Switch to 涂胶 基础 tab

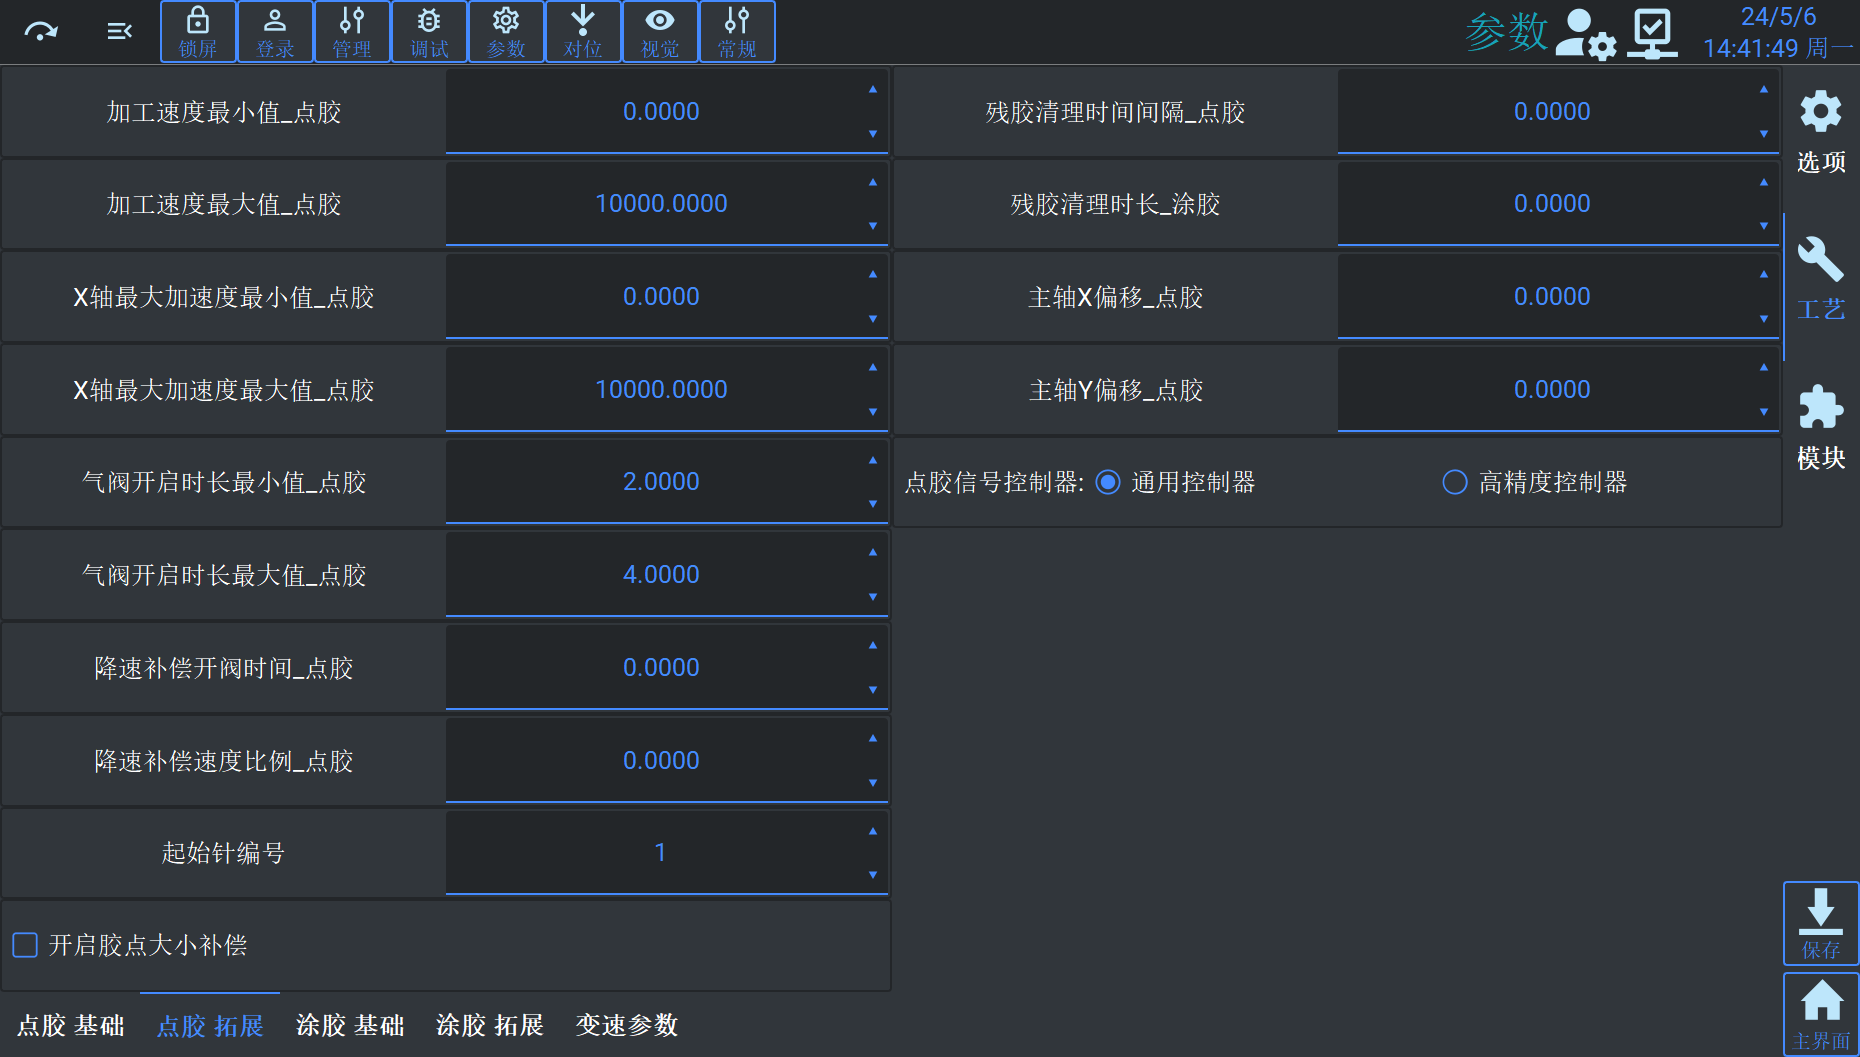pos(350,1025)
